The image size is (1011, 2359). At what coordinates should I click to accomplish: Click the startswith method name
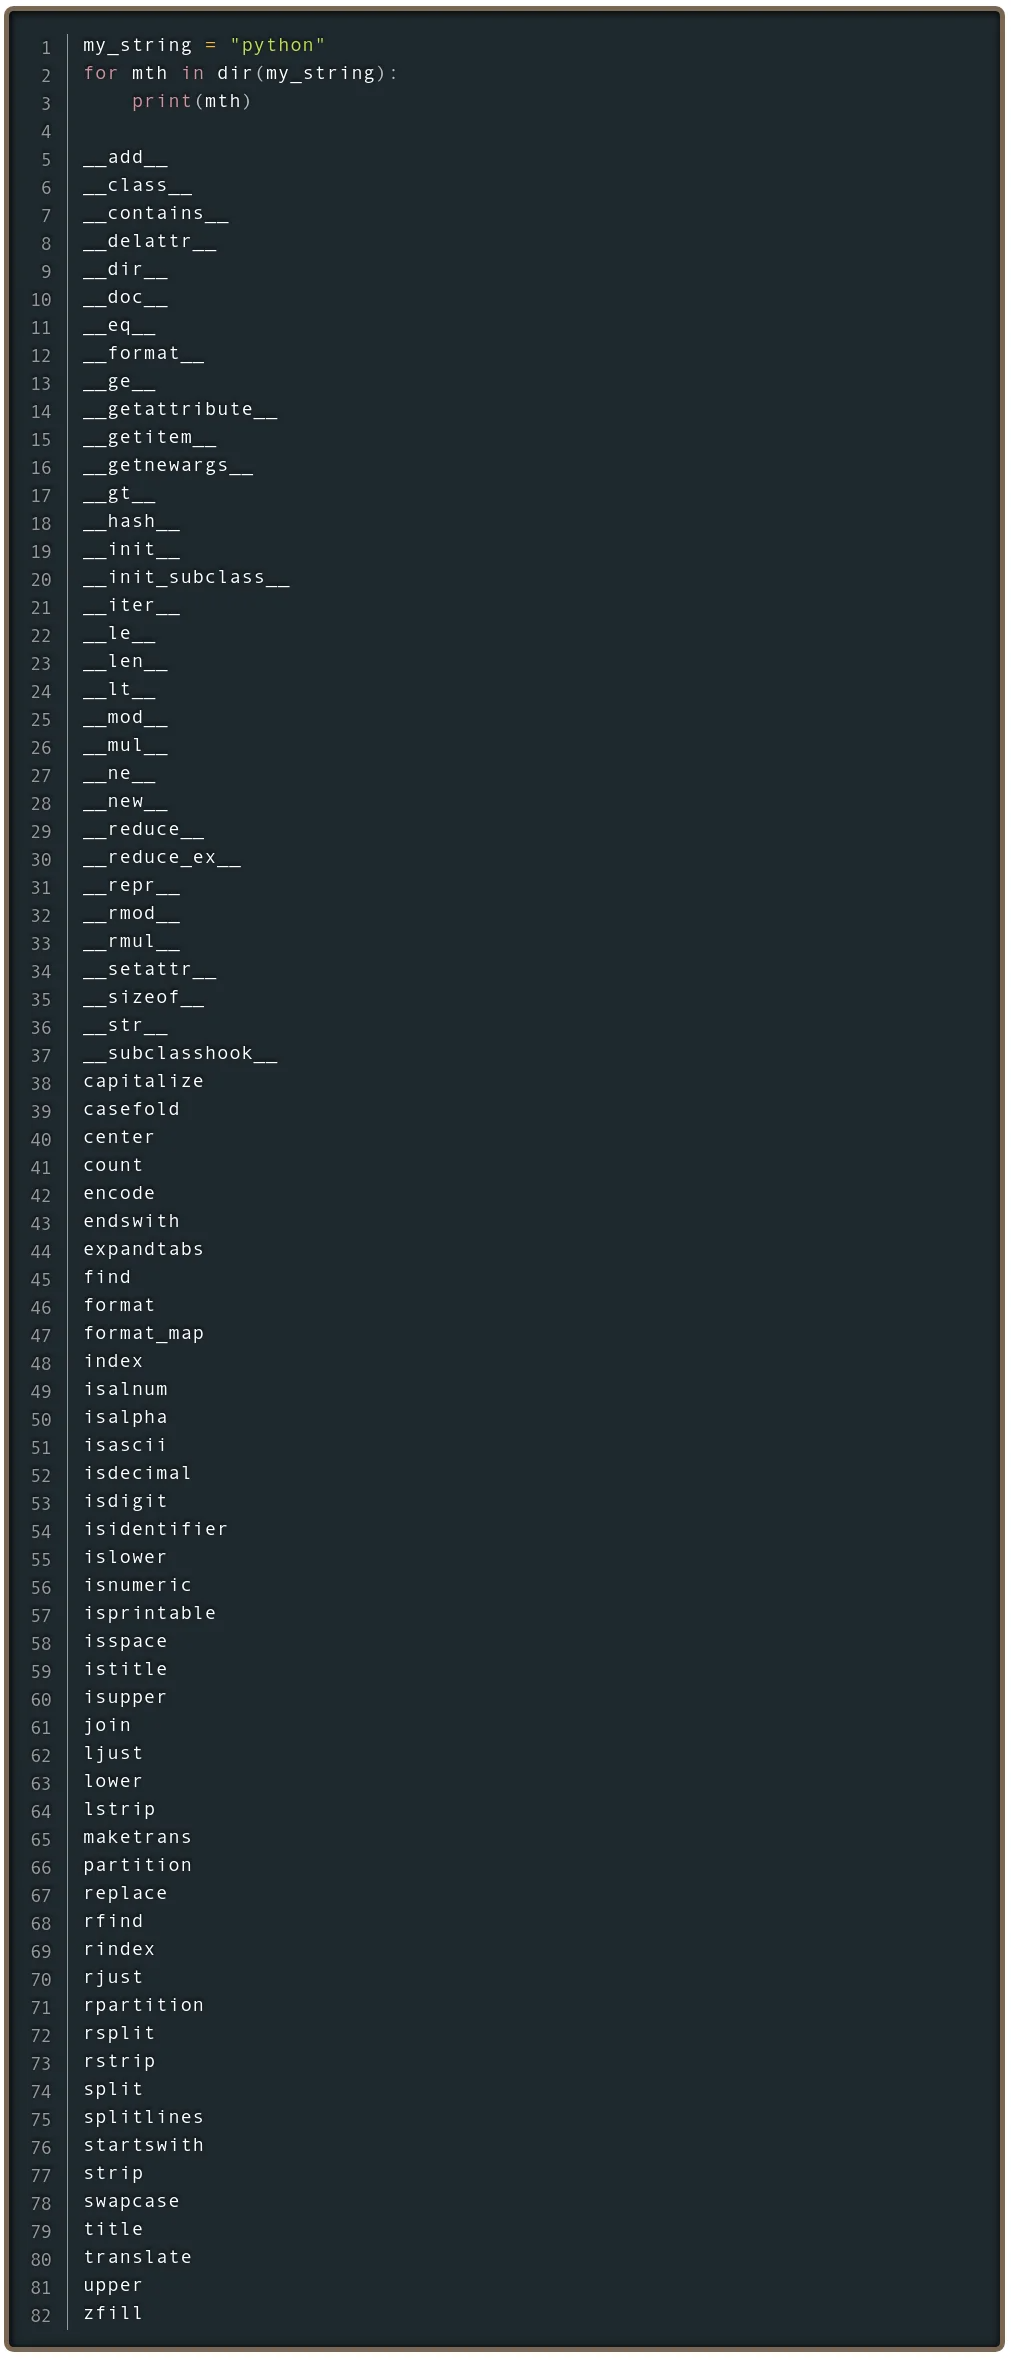143,2145
